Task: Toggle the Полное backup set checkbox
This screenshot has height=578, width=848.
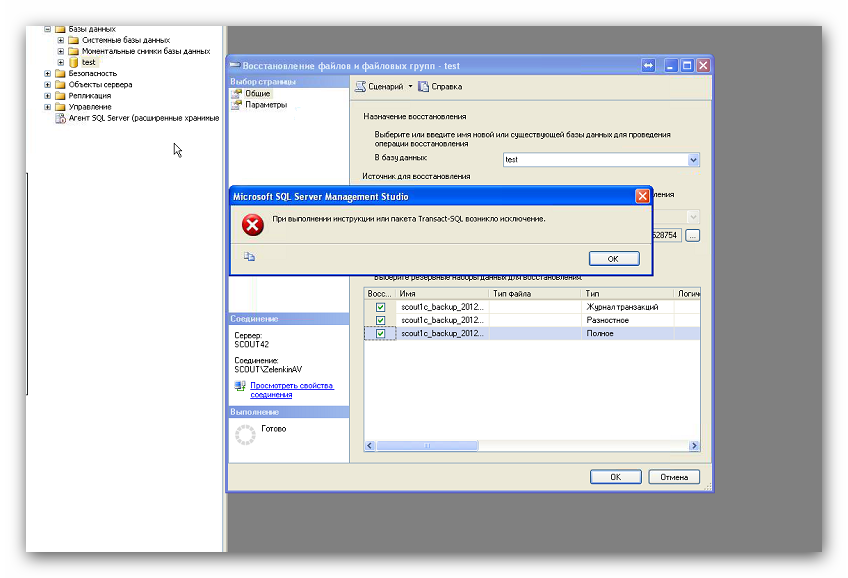Action: pos(380,333)
